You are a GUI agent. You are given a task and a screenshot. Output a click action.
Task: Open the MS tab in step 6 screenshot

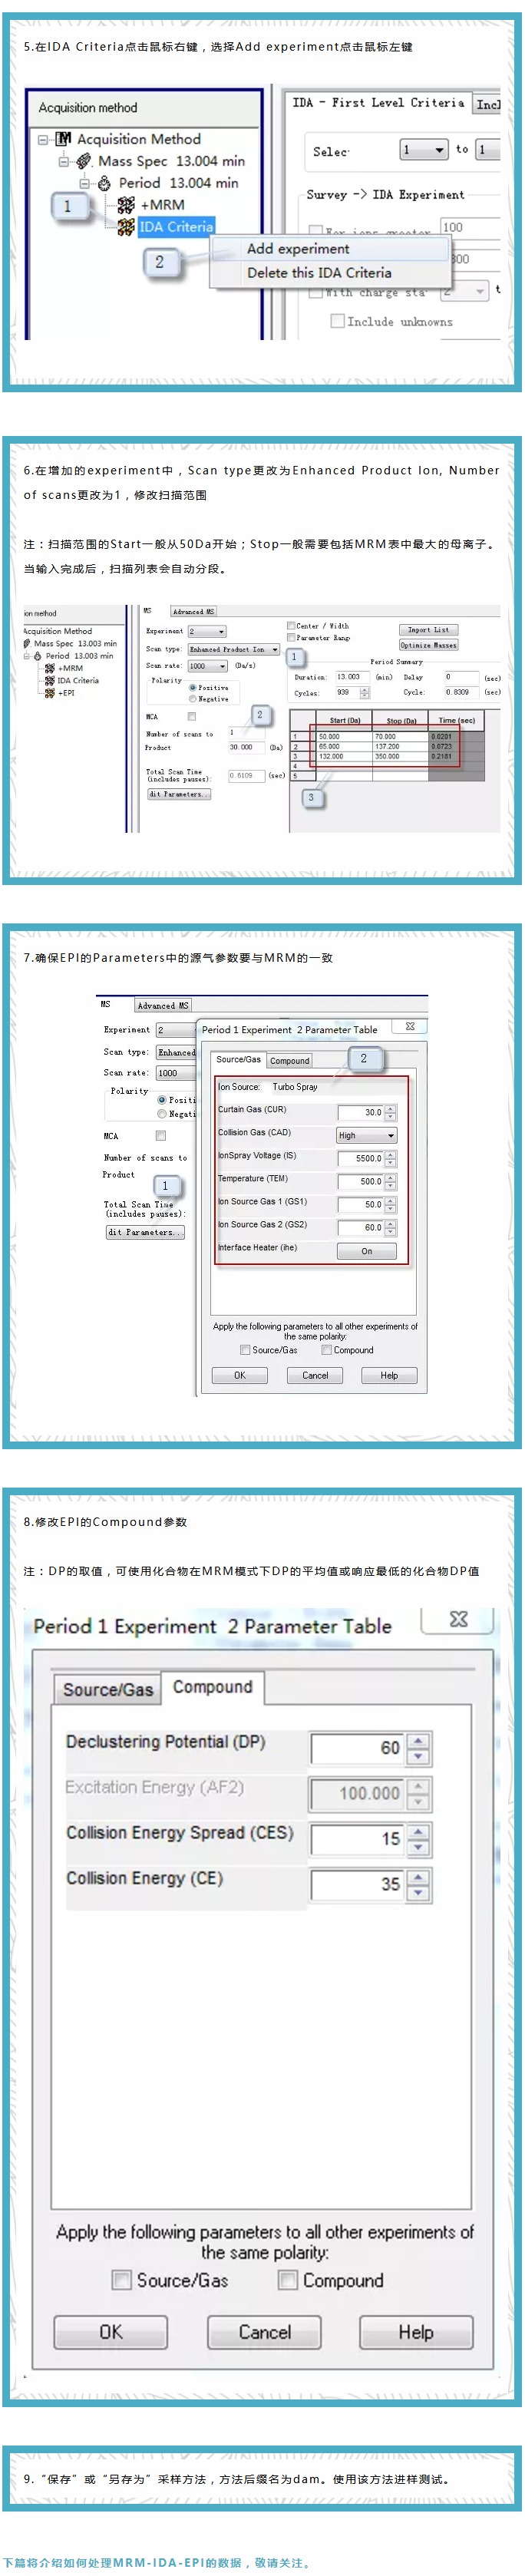click(148, 610)
